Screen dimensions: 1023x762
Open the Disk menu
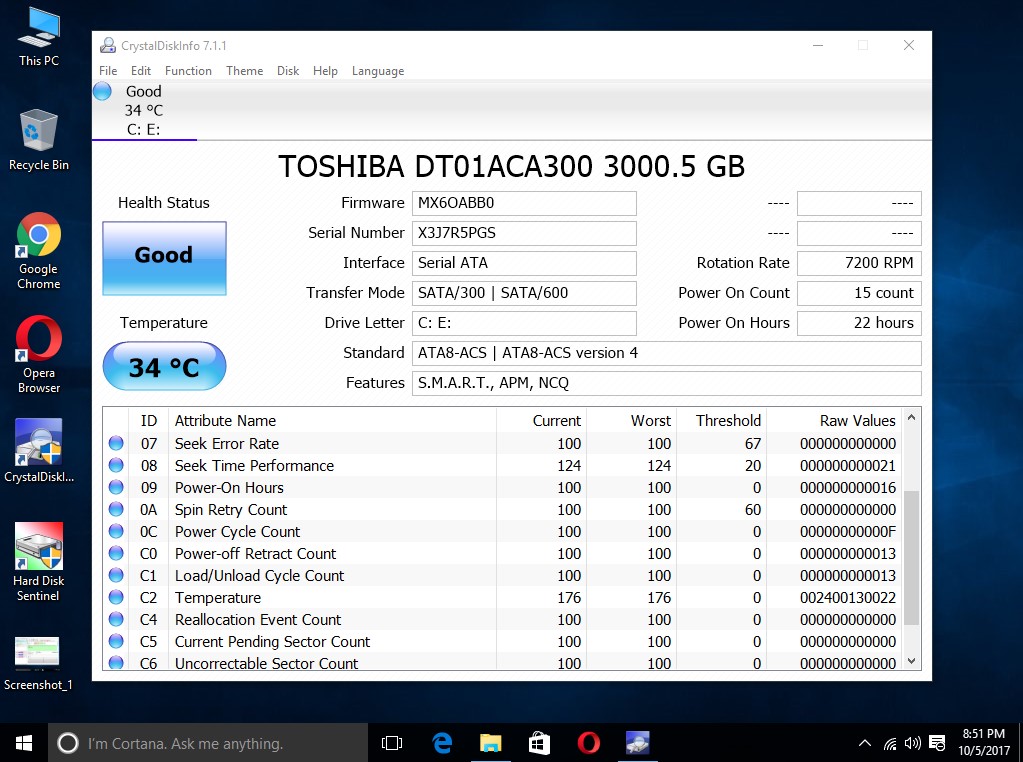tap(288, 71)
